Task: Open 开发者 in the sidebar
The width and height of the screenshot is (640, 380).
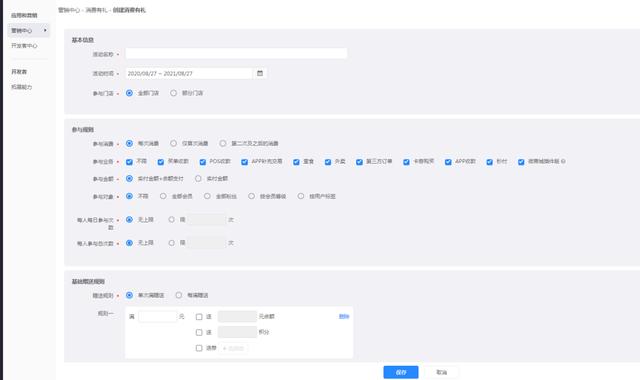Action: point(19,72)
